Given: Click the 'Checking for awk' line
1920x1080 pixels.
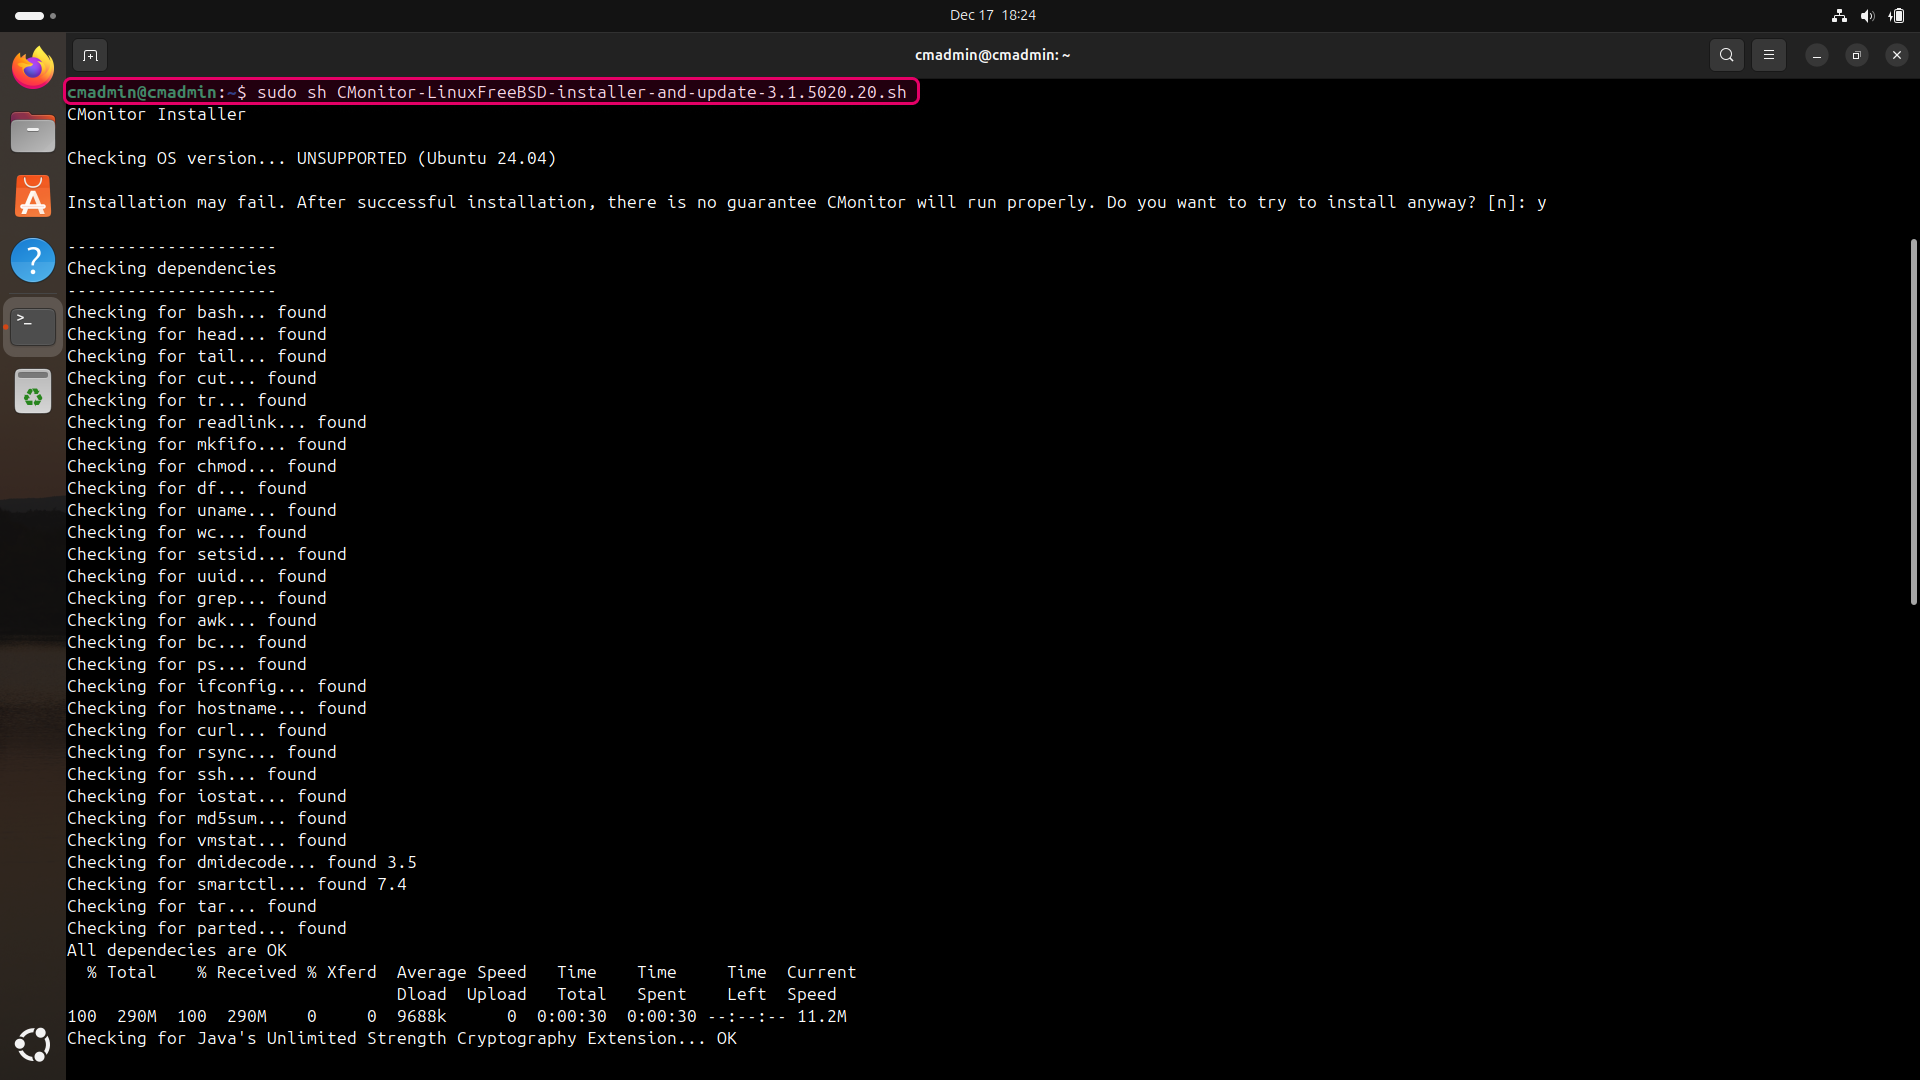Looking at the screenshot, I should [x=191, y=620].
